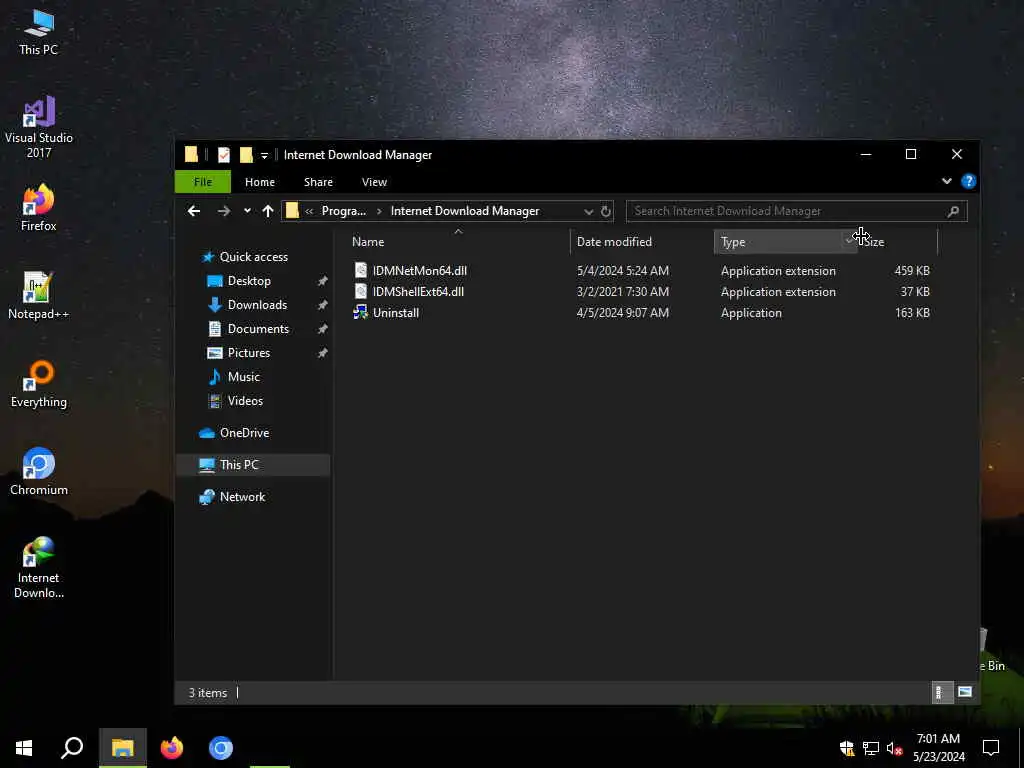Viewport: 1024px width, 768px height.
Task: Open the notification center
Action: [991, 748]
